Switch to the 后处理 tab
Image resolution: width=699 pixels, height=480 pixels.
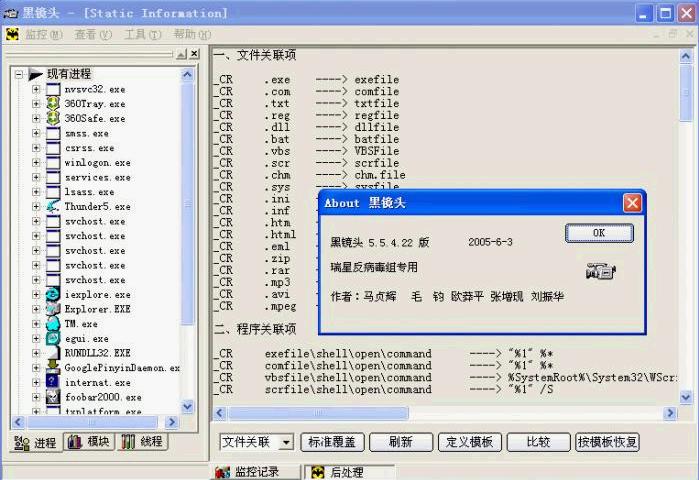(x=349, y=472)
